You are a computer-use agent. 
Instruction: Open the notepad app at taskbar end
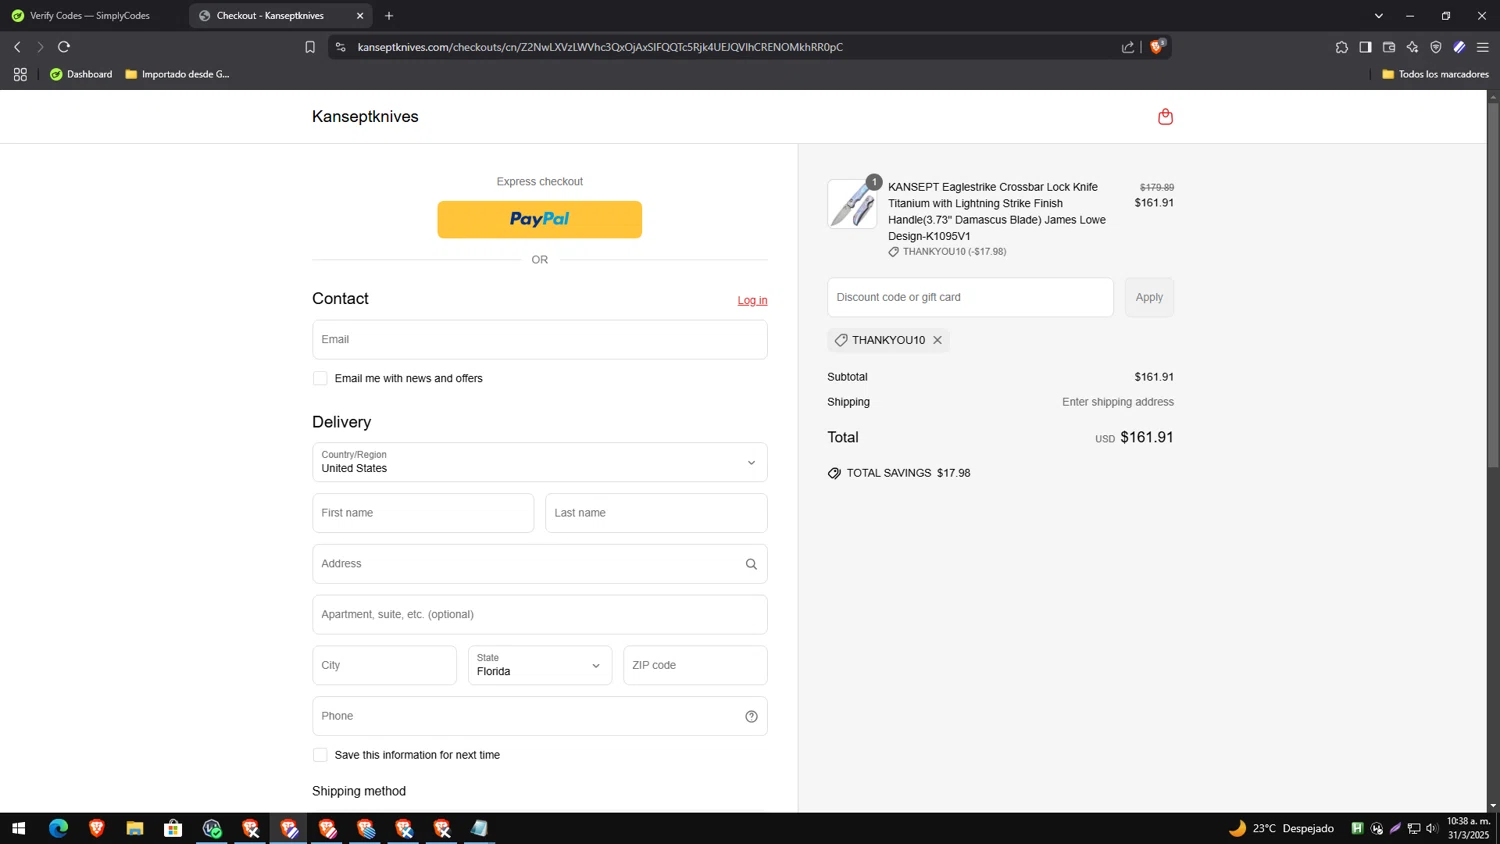[x=480, y=828]
